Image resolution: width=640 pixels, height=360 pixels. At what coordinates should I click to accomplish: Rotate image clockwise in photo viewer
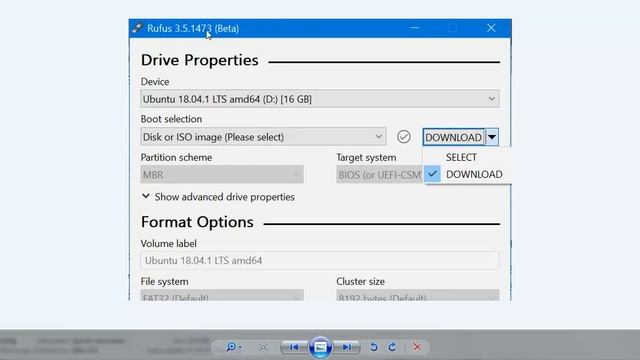pyautogui.click(x=392, y=347)
